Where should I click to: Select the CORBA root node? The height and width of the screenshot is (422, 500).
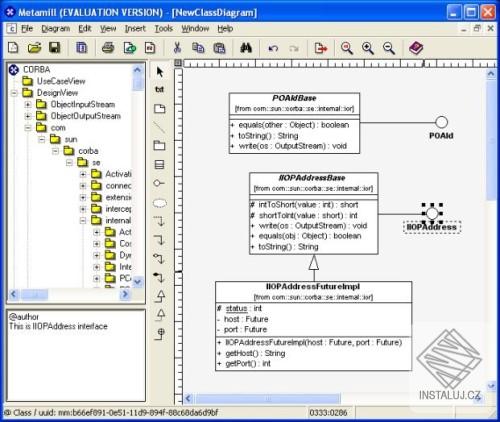37,70
